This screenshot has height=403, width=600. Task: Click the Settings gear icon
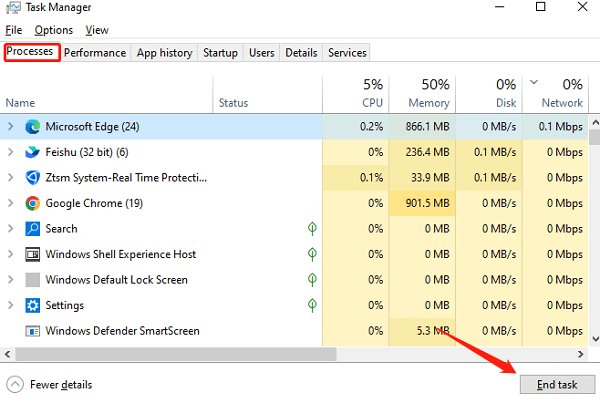(x=32, y=305)
